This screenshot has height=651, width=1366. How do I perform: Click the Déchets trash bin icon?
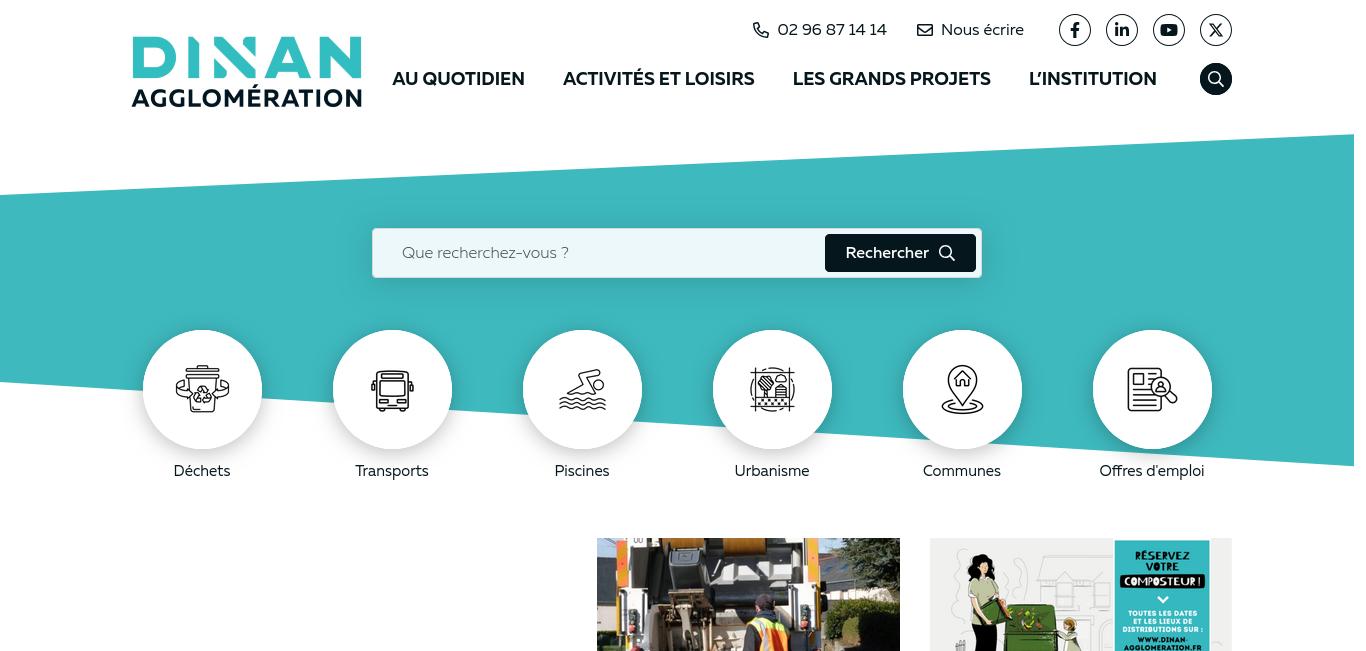tap(202, 389)
